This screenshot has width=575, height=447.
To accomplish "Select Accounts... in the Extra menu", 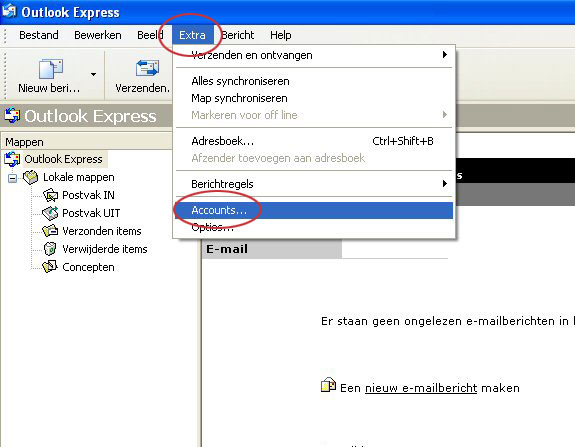I will [314, 210].
